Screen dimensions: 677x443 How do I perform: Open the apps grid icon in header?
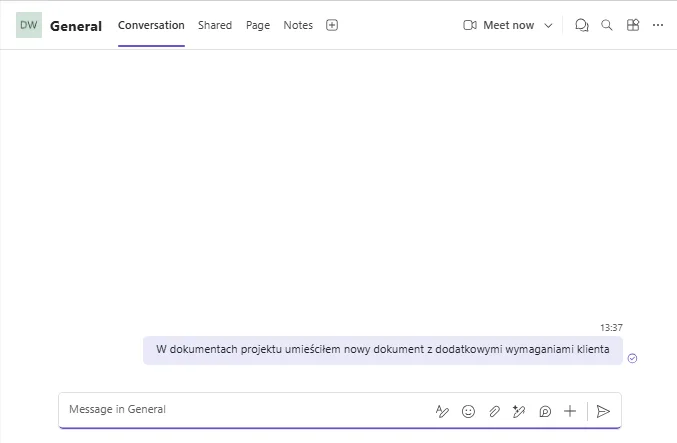[x=633, y=25]
